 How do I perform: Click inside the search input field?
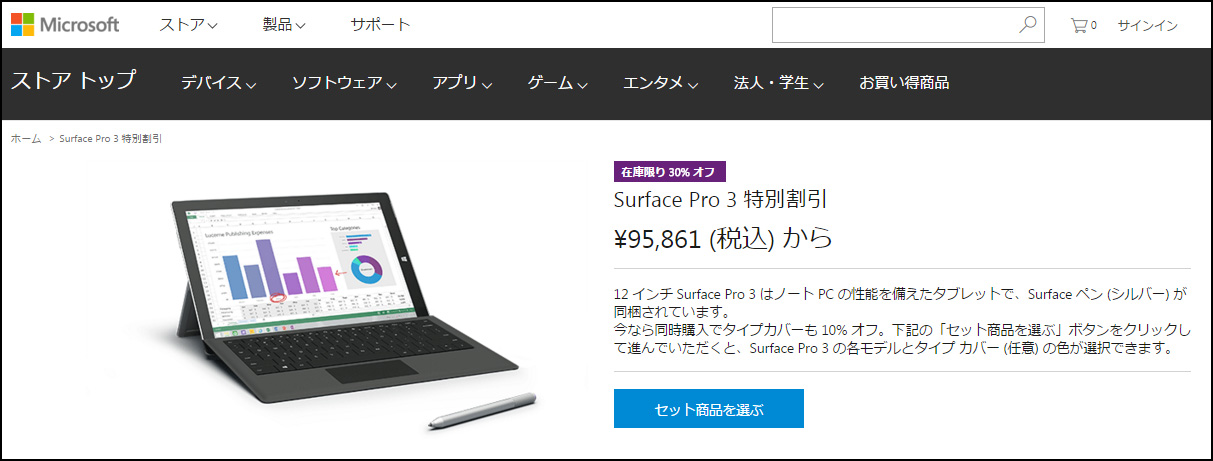click(895, 25)
